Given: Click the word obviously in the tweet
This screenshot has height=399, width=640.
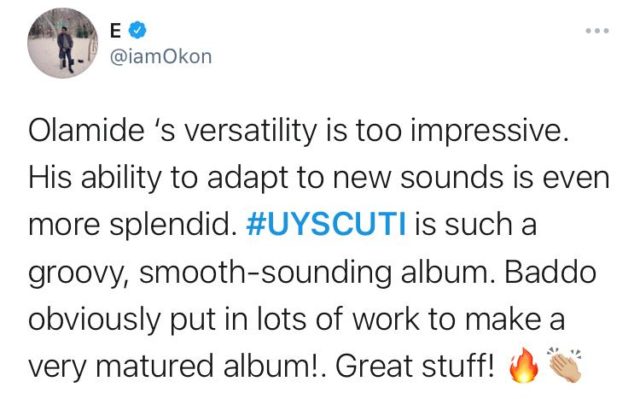Looking at the screenshot, I should 94,319.
